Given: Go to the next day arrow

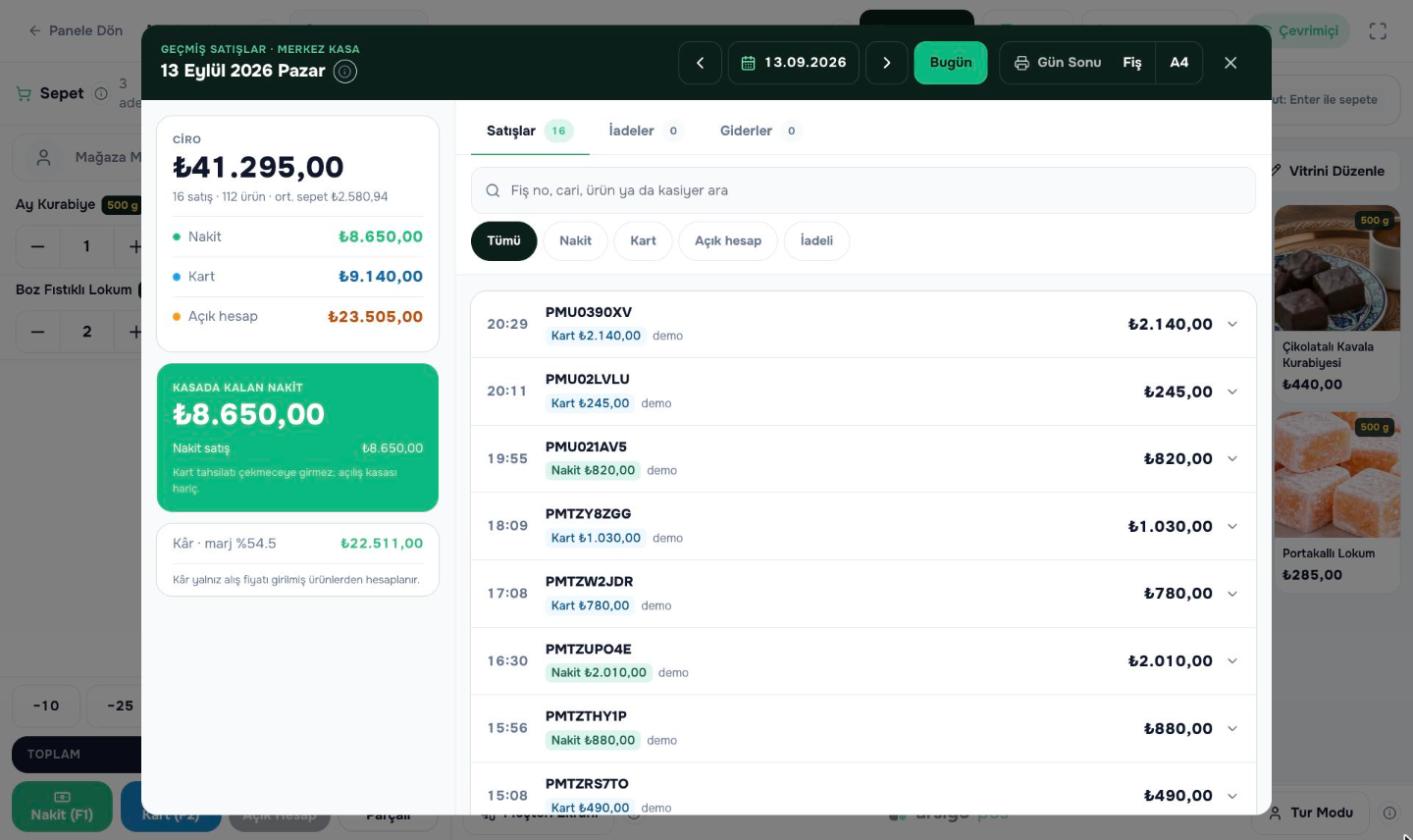Looking at the screenshot, I should coord(887,63).
